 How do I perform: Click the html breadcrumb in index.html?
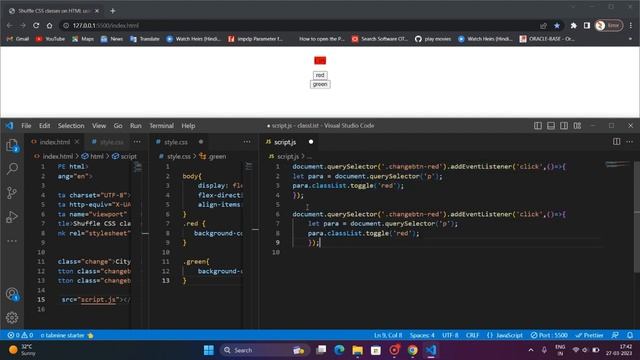pyautogui.click(x=93, y=156)
